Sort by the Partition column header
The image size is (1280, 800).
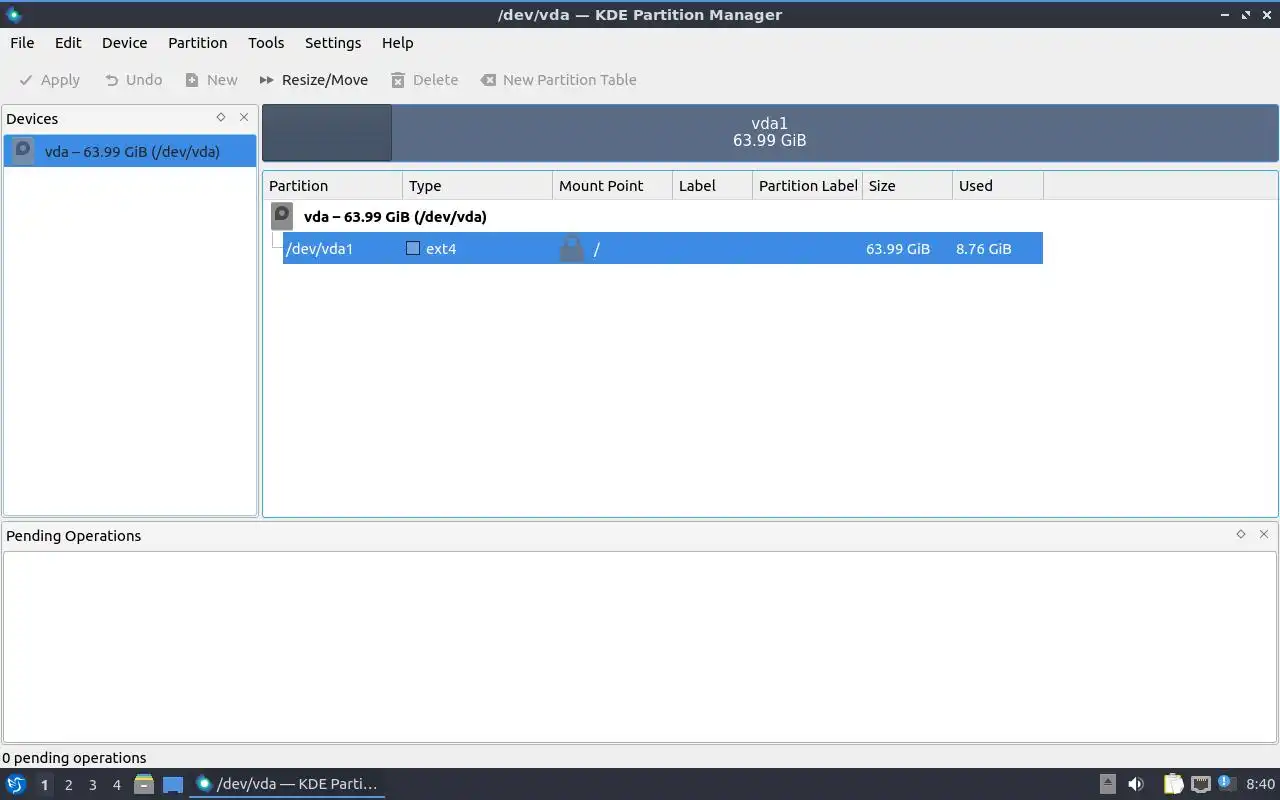click(x=333, y=186)
